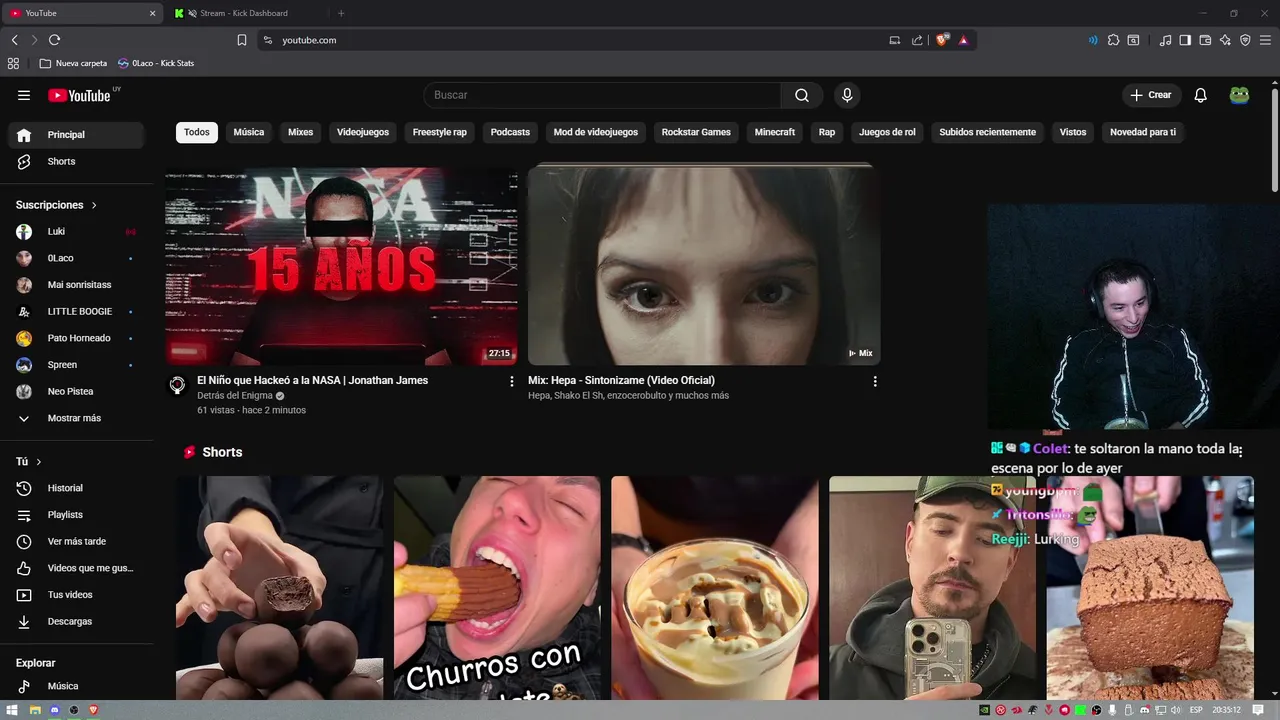Screen dimensions: 1280x720
Task: Click the page vertical scrollbar
Action: [1274, 138]
